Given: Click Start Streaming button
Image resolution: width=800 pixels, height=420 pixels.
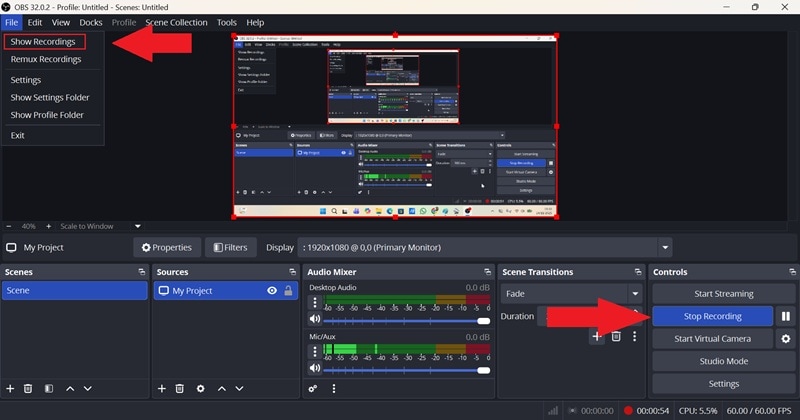Looking at the screenshot, I should (723, 293).
